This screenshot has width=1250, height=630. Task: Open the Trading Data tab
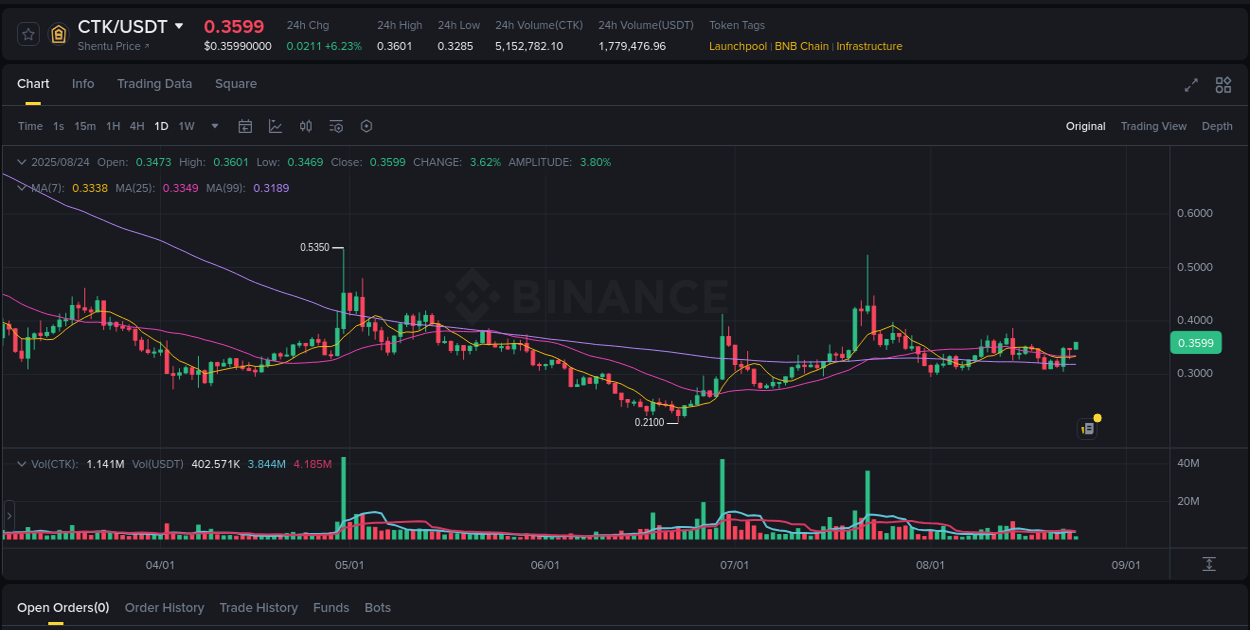click(154, 84)
